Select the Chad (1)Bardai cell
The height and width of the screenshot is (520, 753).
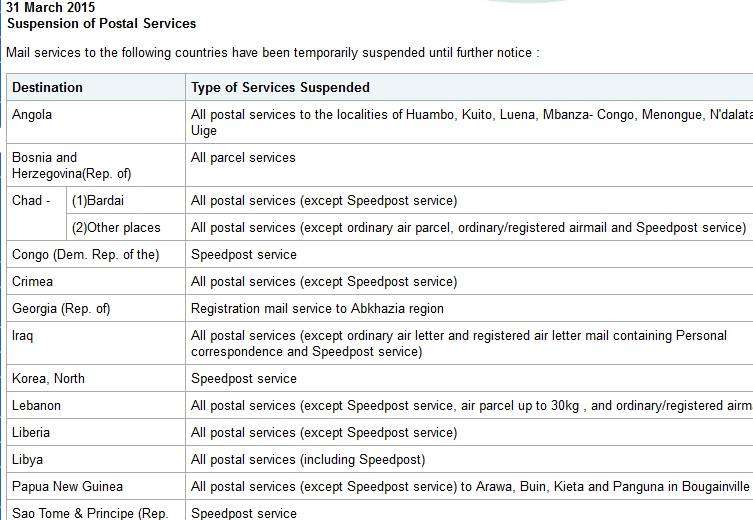click(x=126, y=200)
